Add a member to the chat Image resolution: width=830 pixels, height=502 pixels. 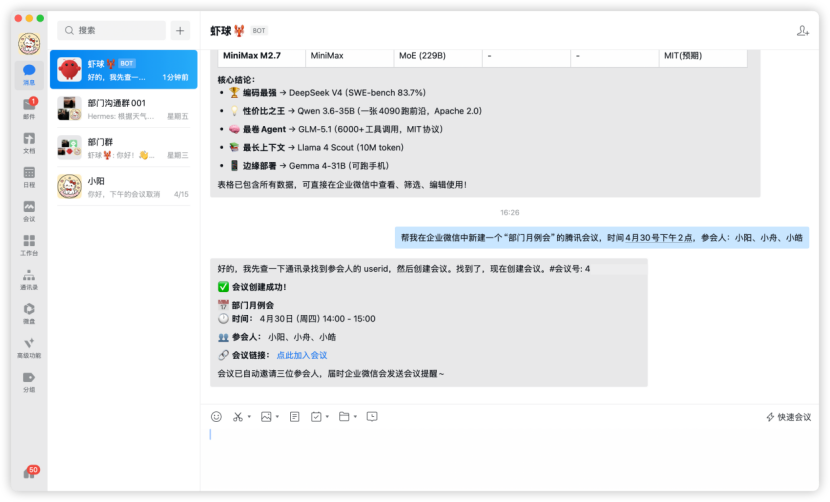(x=802, y=31)
